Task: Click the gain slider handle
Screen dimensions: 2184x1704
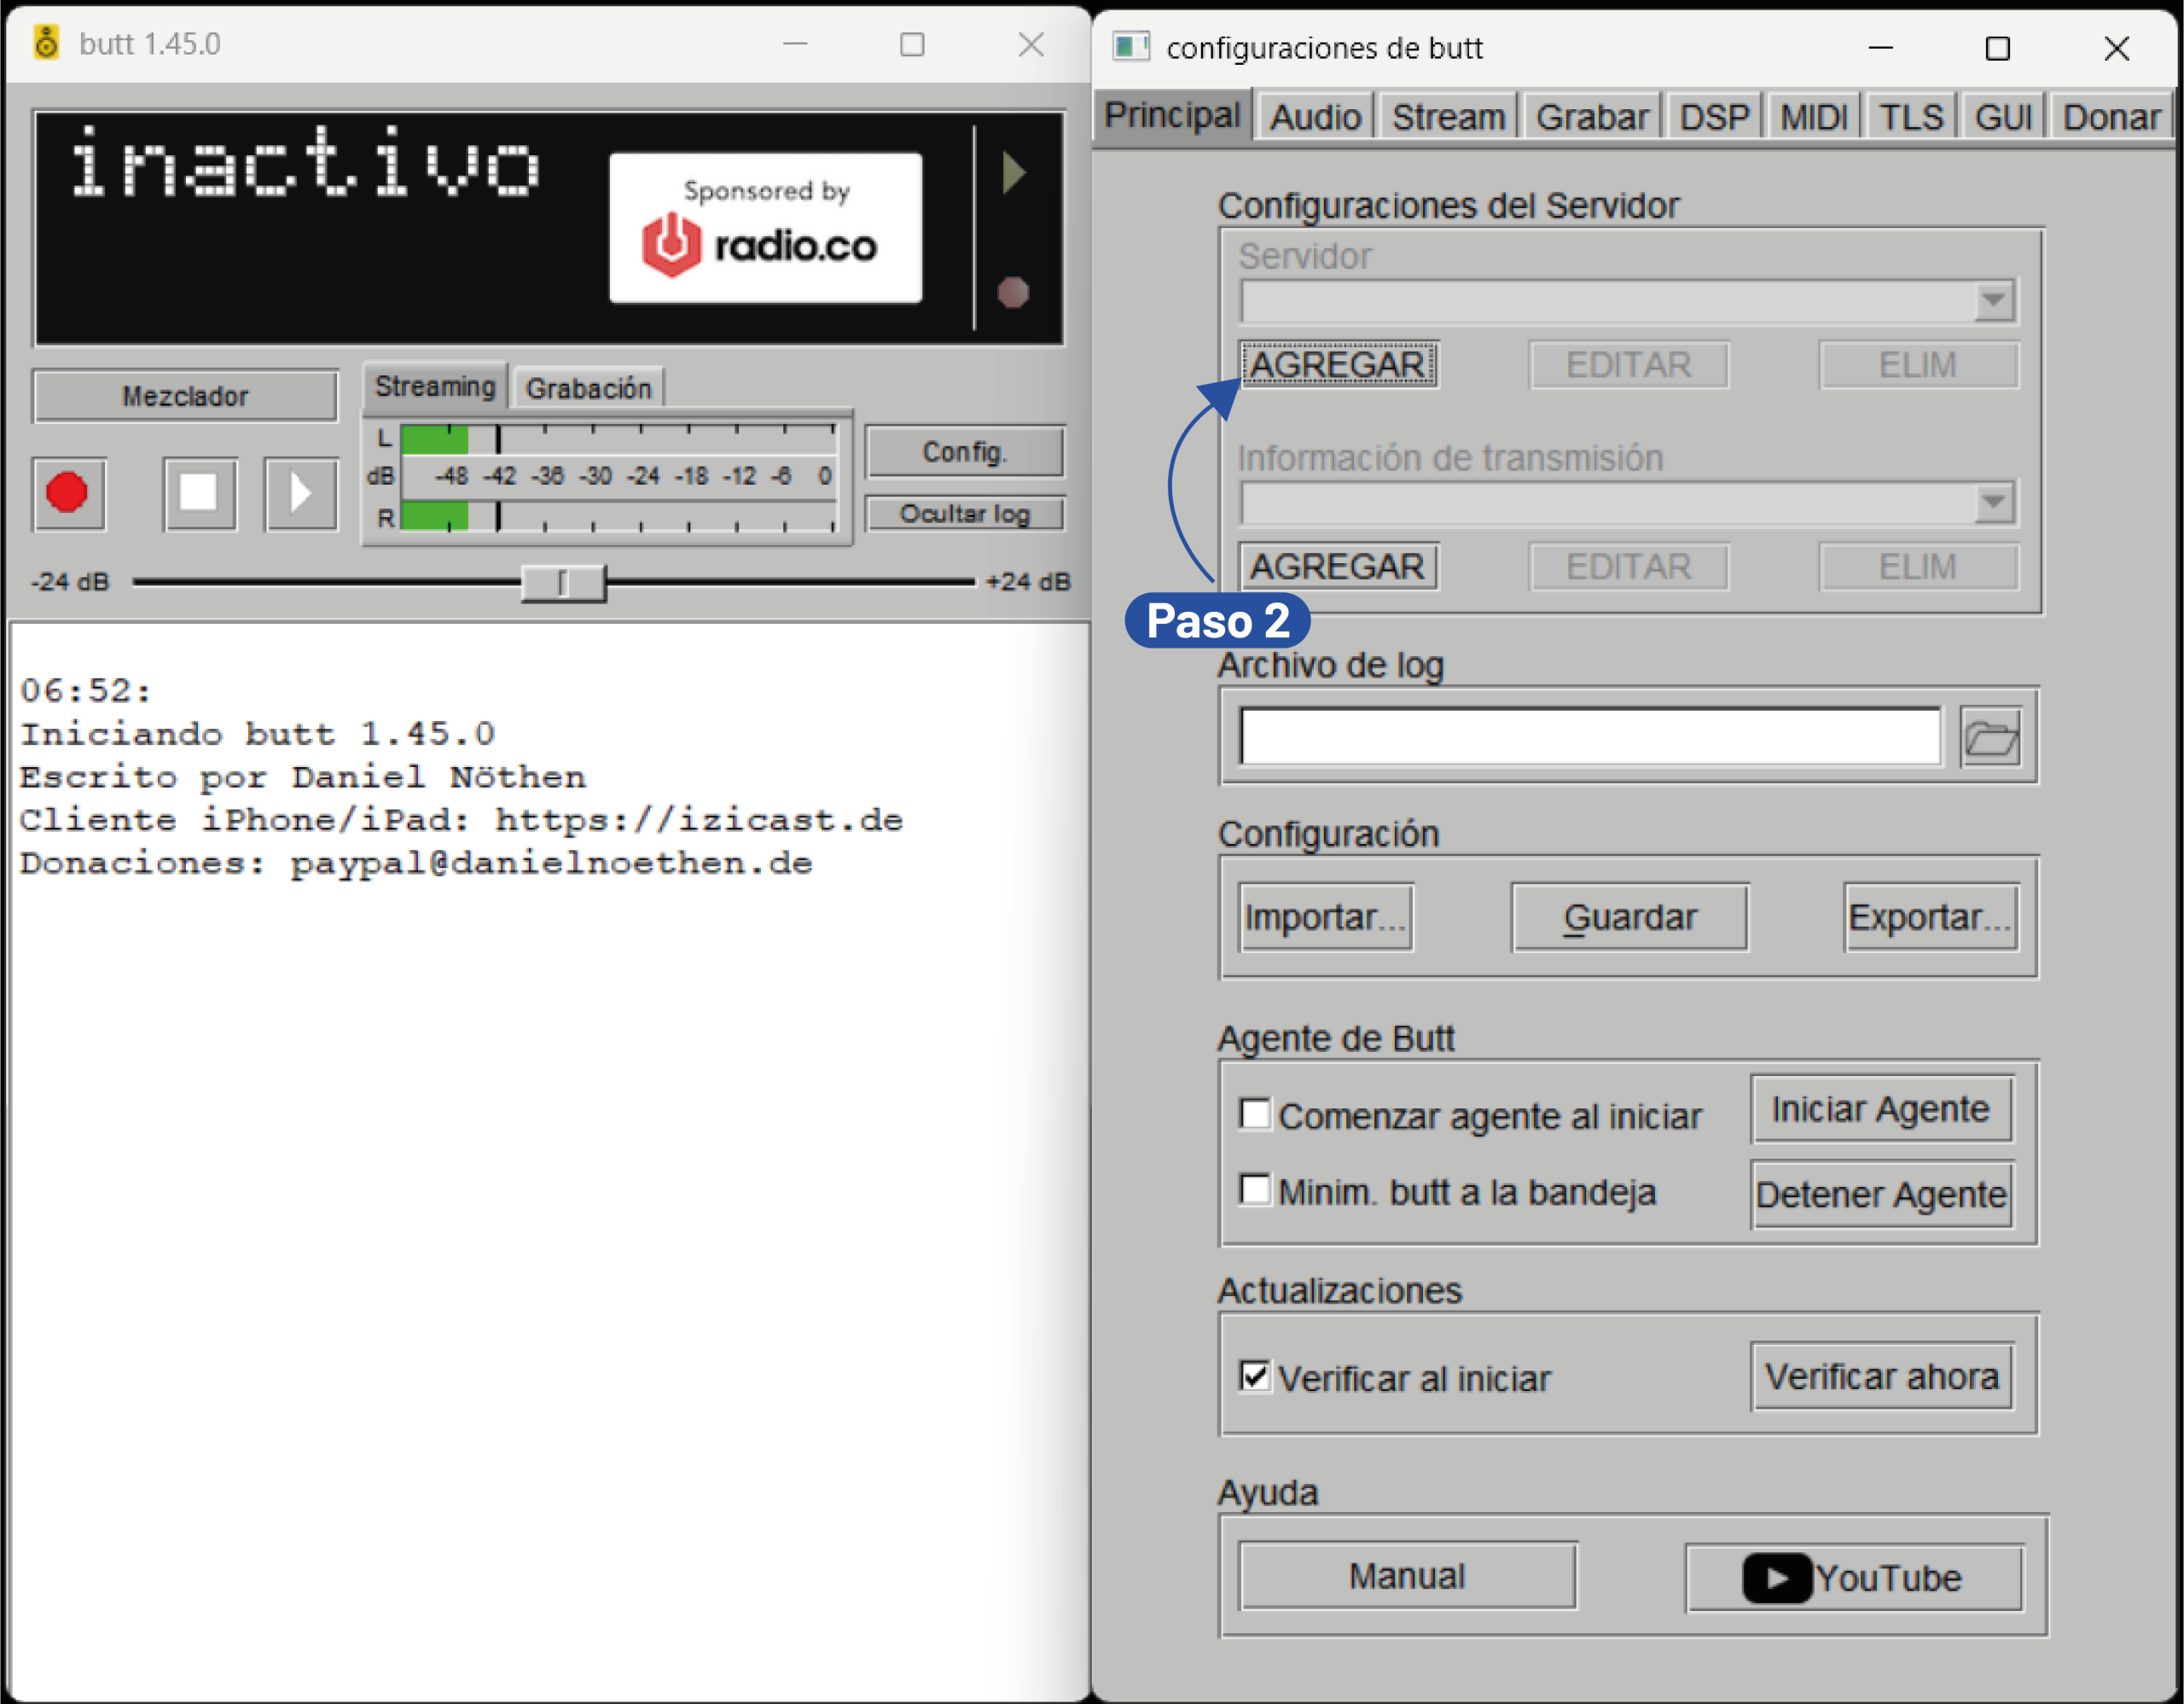Action: [x=563, y=582]
